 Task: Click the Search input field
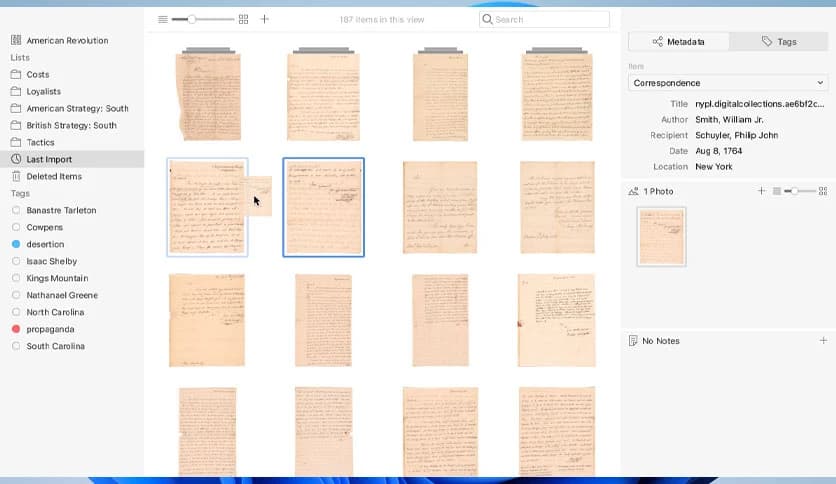click(544, 19)
